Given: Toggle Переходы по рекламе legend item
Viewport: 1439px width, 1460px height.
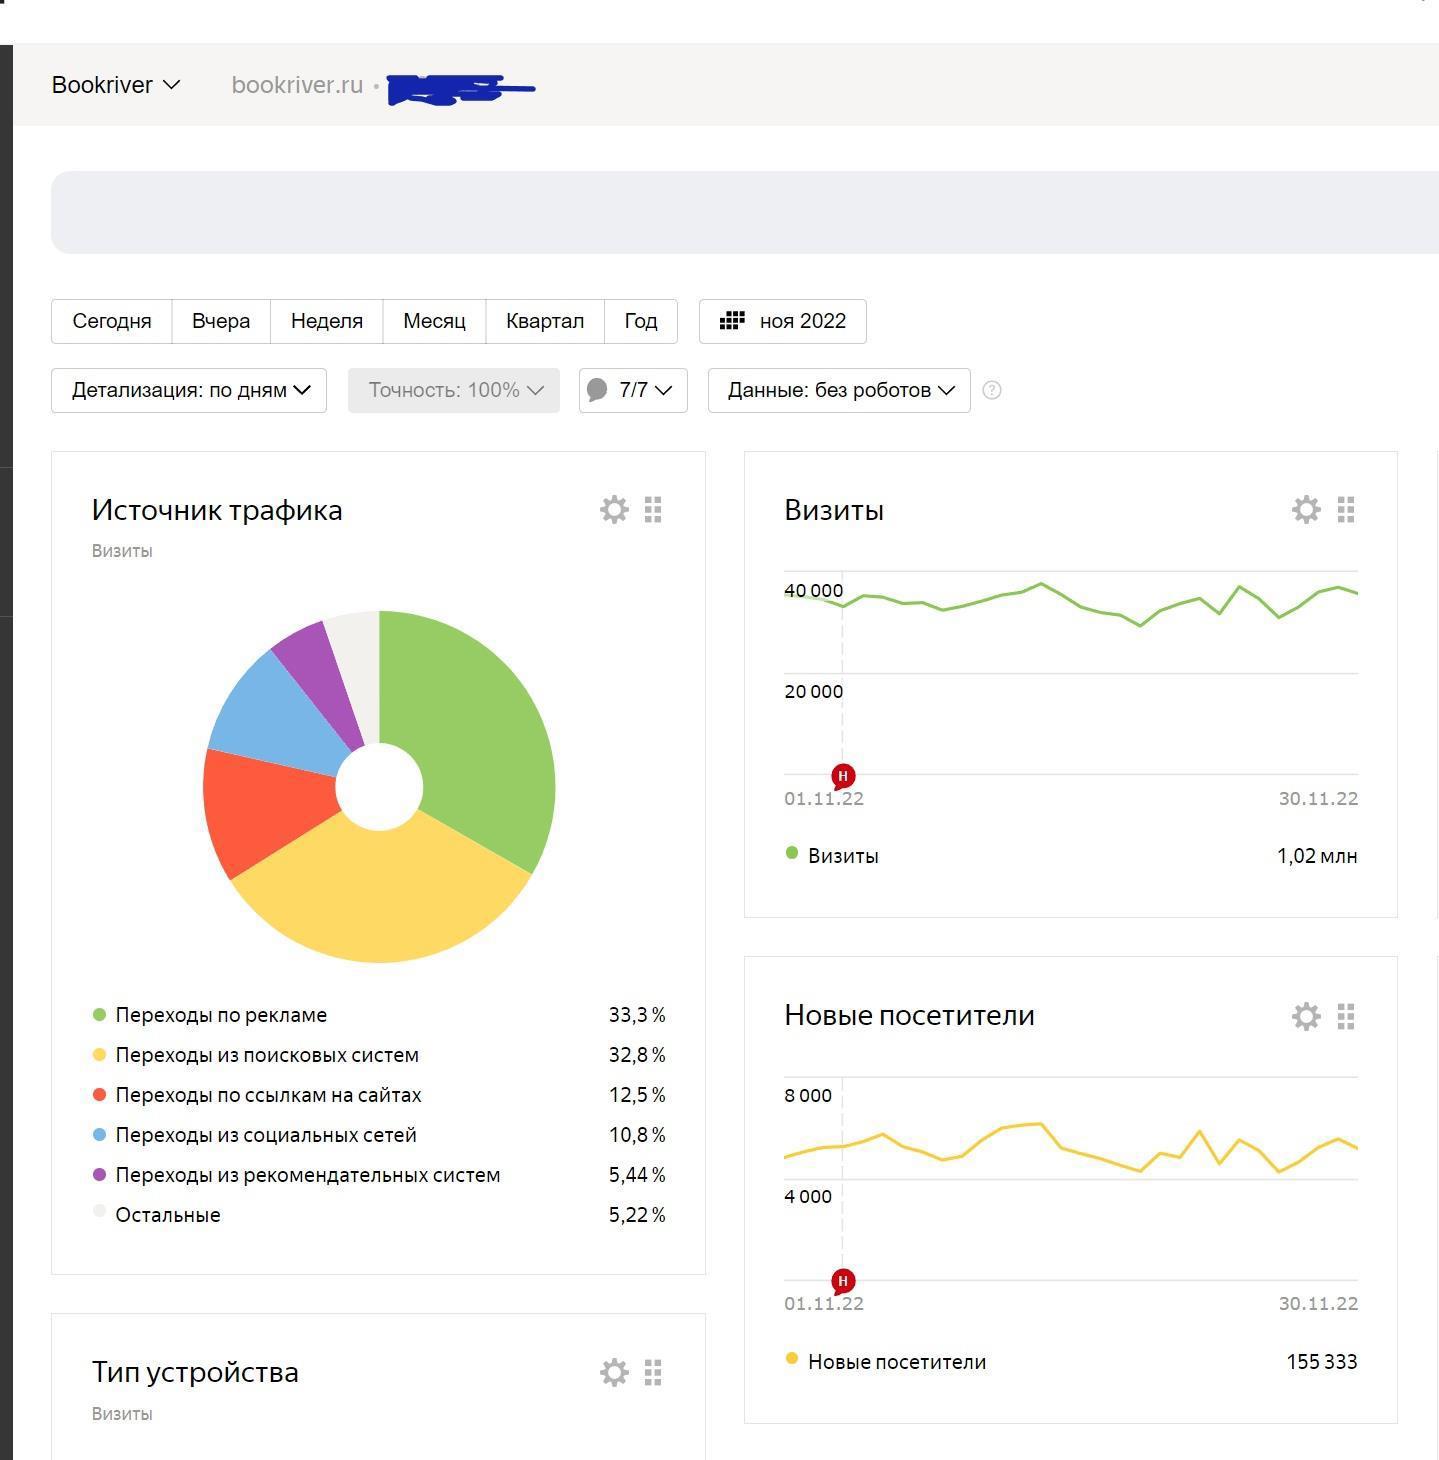Looking at the screenshot, I should tap(221, 1015).
